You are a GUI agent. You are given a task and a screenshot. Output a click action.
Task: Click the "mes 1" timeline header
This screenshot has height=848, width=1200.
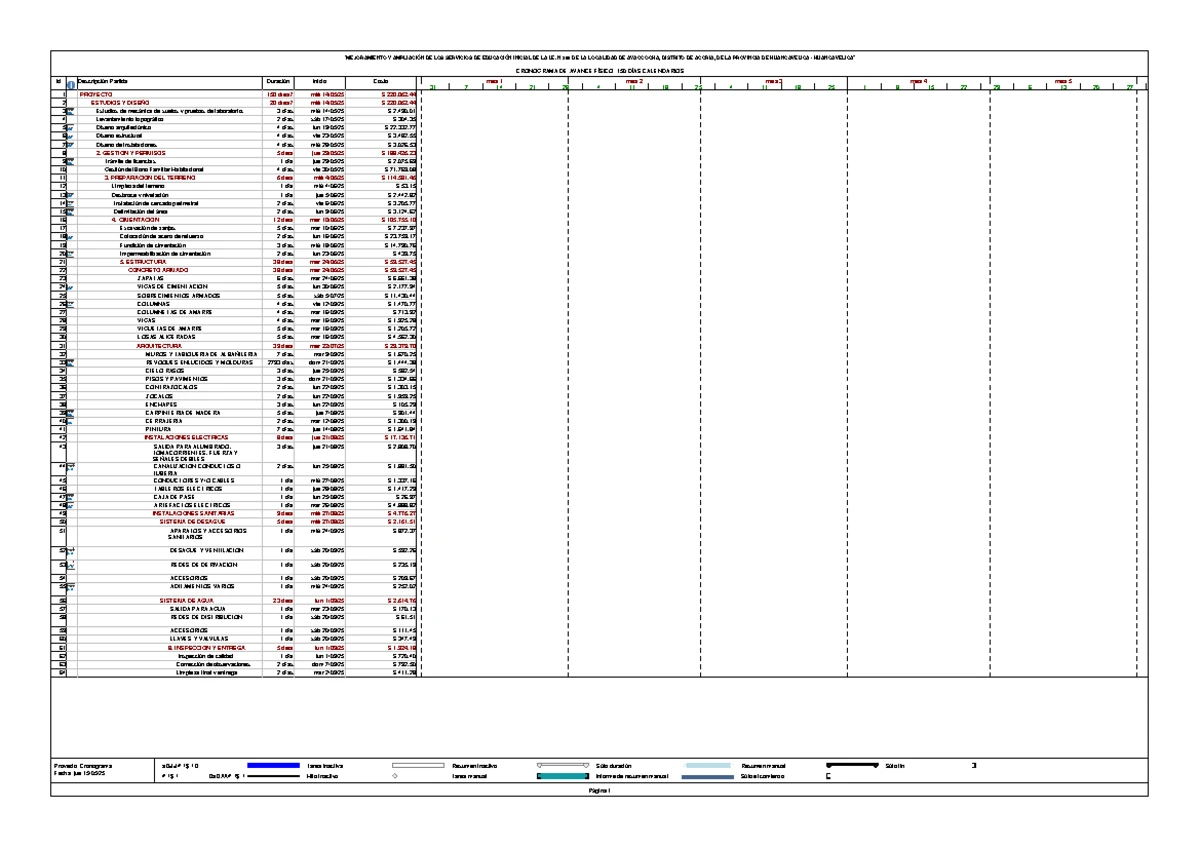pos(492,81)
